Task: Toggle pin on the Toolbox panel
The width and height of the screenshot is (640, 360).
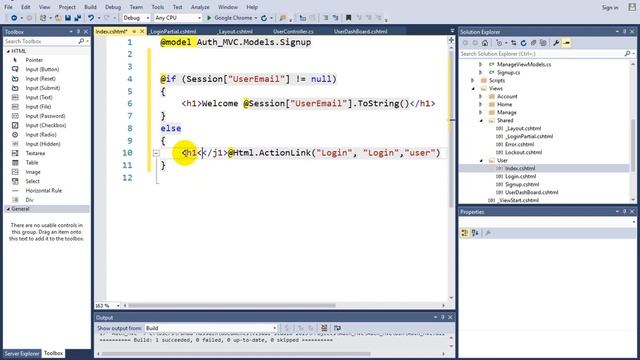Action: coord(78,32)
